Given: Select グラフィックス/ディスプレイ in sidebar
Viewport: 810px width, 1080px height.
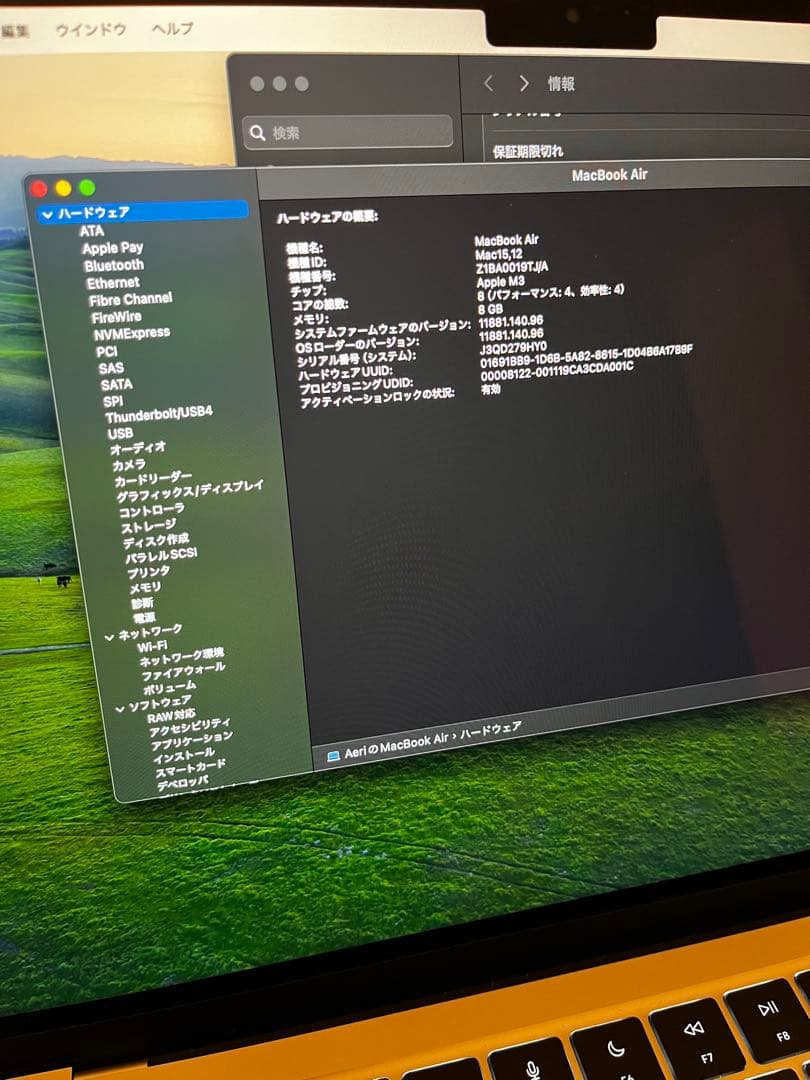Looking at the screenshot, I should click(x=190, y=491).
